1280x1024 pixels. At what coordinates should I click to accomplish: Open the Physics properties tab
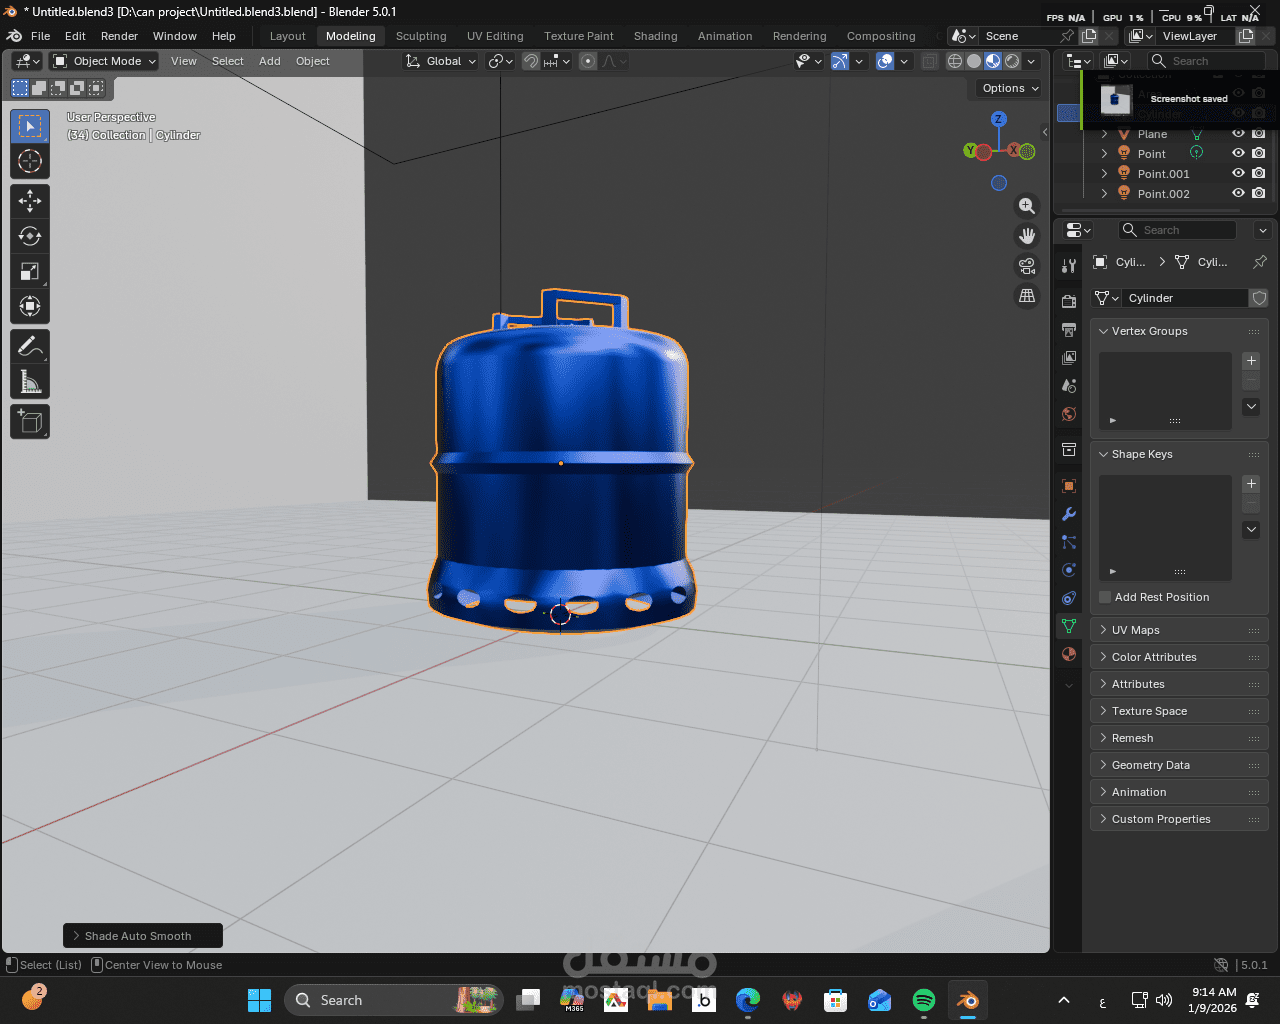pos(1069,570)
